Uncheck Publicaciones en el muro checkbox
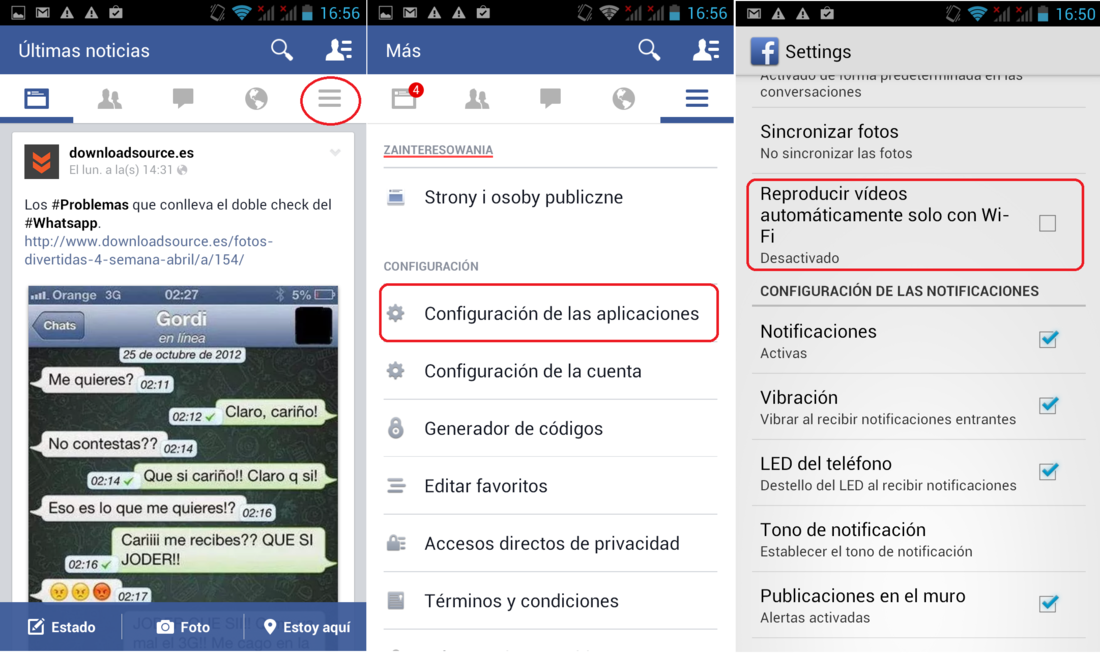 pyautogui.click(x=1048, y=603)
